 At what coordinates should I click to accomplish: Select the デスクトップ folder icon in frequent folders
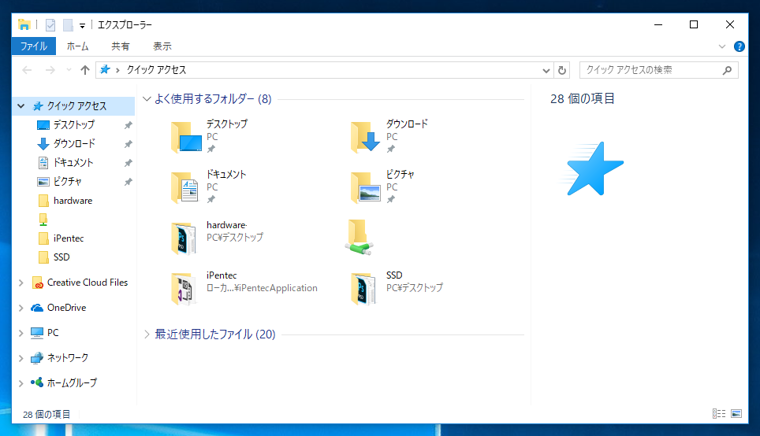[x=186, y=137]
